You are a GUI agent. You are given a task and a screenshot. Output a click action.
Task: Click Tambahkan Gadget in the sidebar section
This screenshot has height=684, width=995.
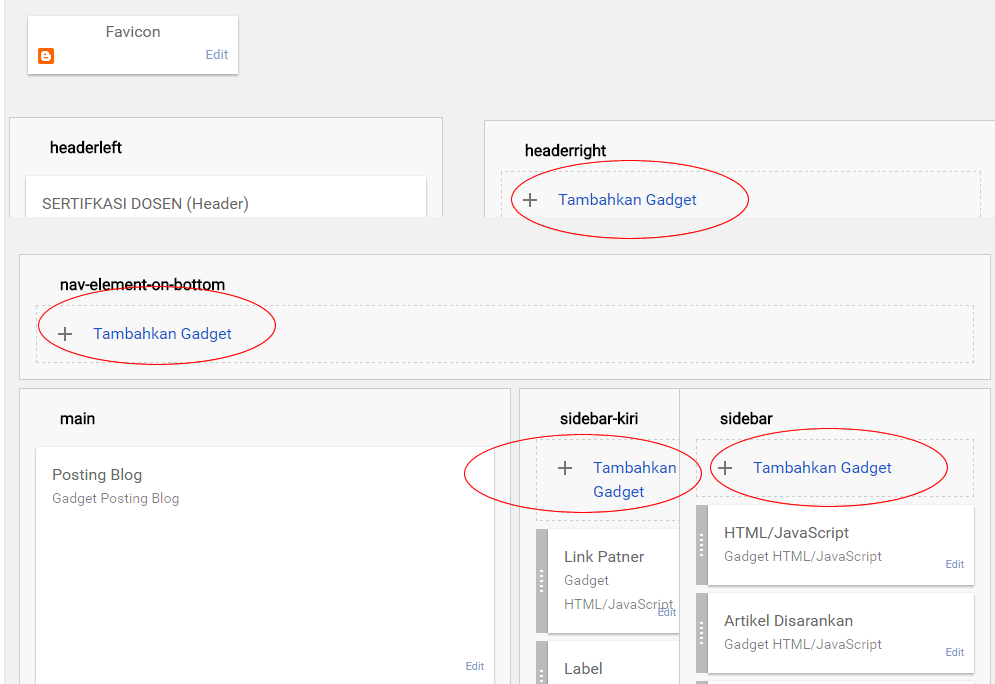(x=822, y=468)
